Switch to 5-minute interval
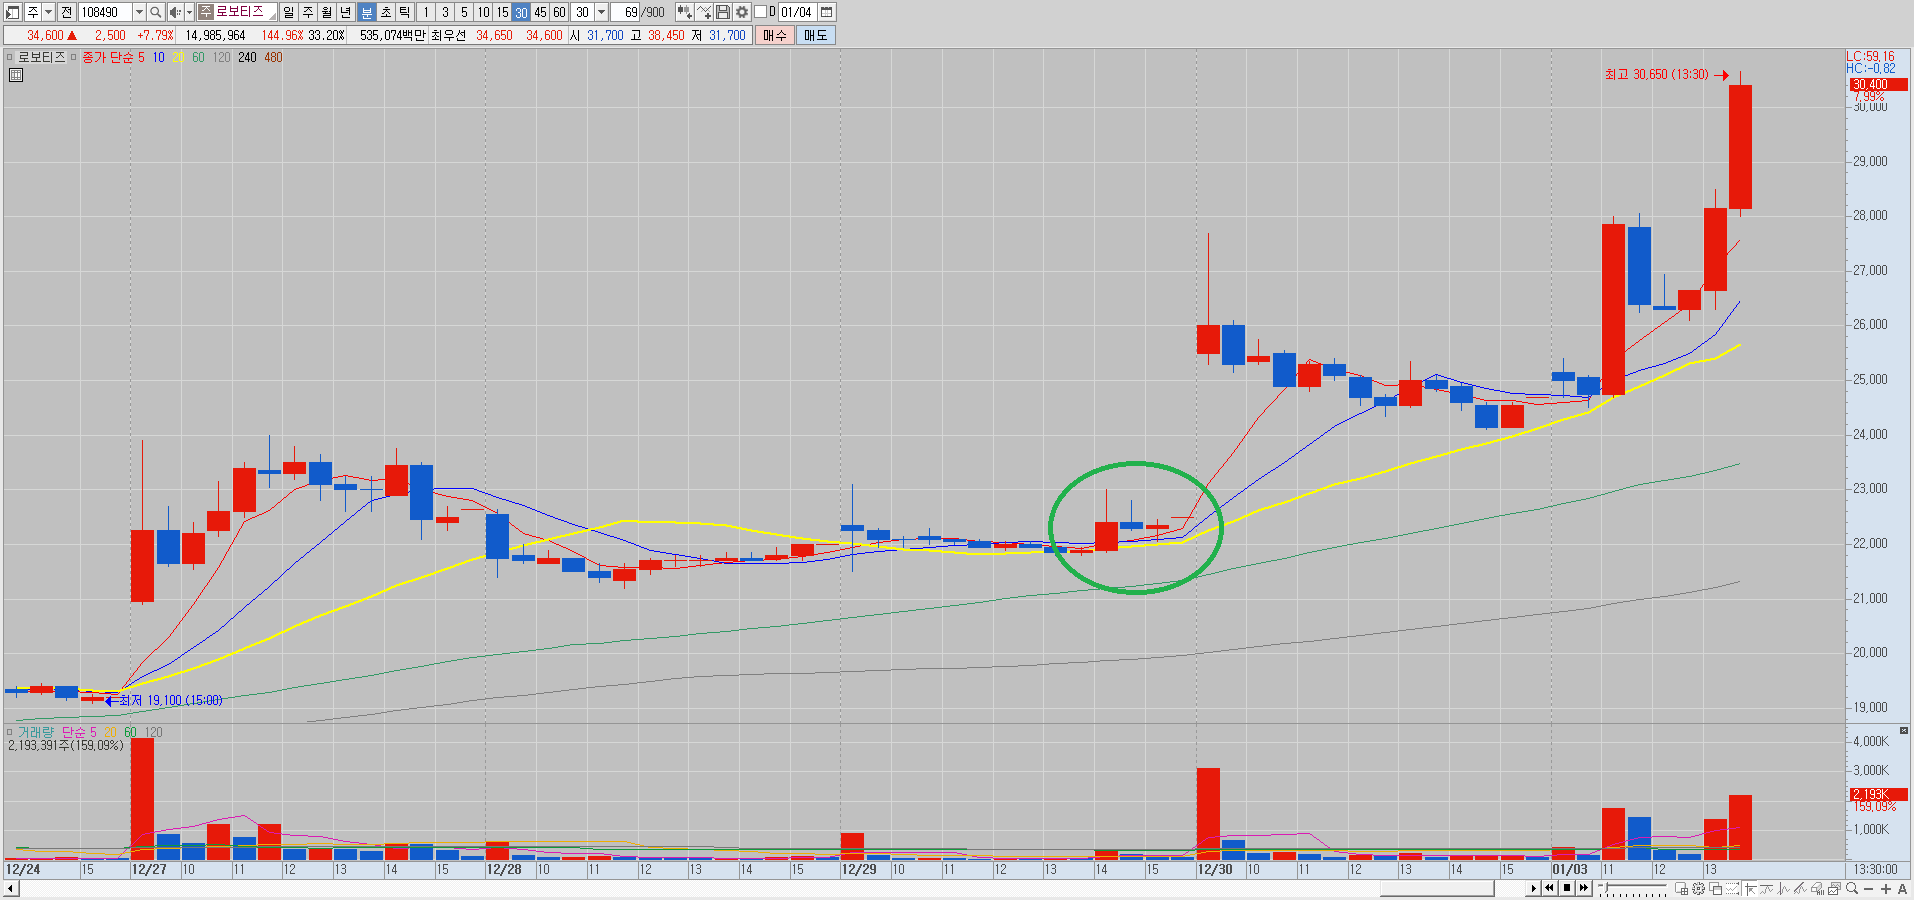 pyautogui.click(x=464, y=12)
